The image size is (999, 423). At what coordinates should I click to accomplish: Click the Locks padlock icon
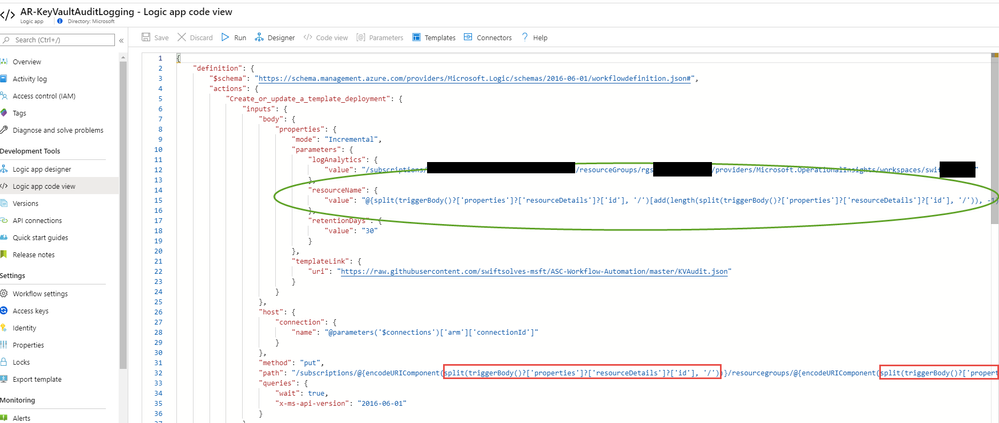[4, 362]
